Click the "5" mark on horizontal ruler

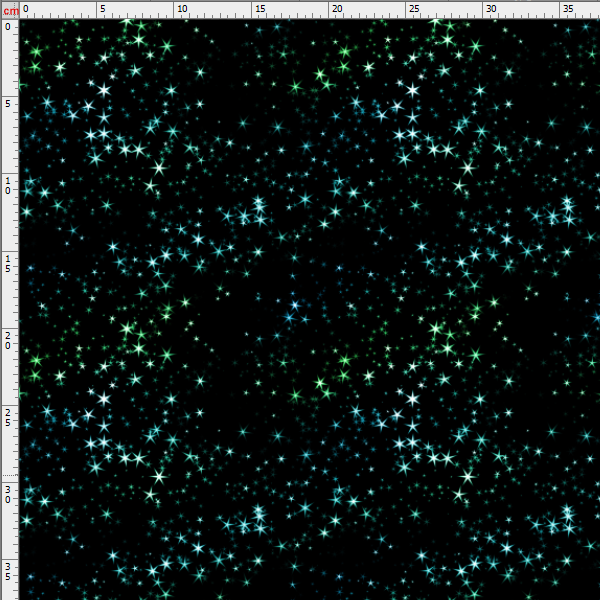[x=103, y=9]
